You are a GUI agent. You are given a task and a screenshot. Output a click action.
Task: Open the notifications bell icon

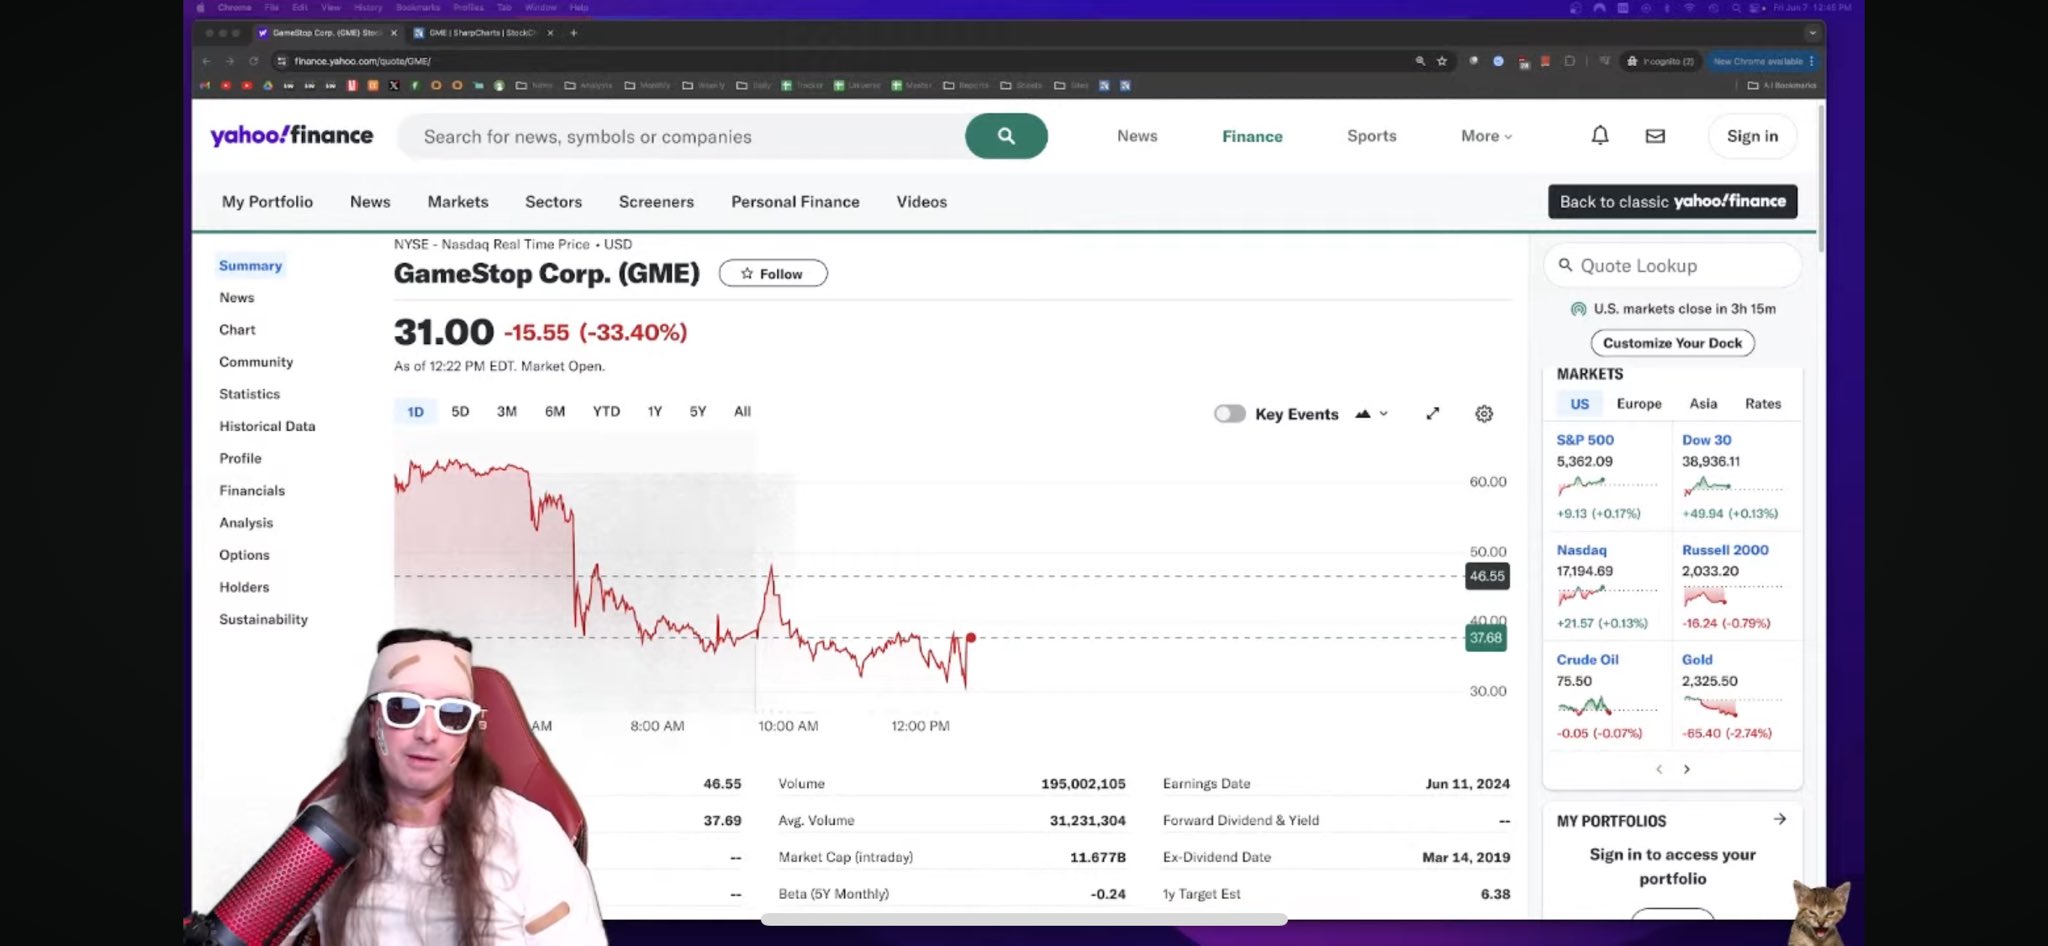coord(1600,136)
